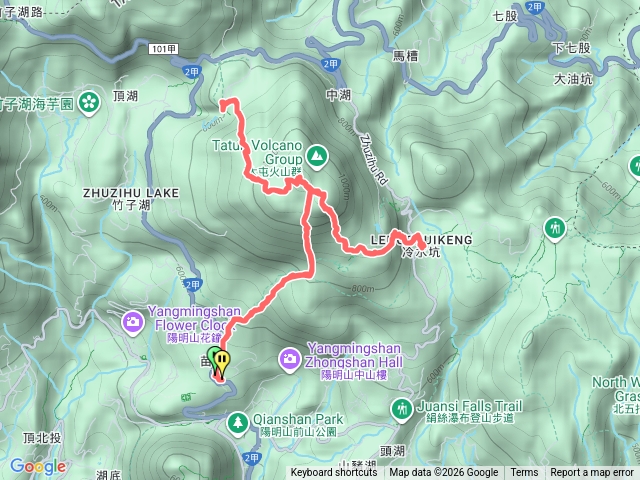Screen dimensions: 640x480
Task: Click the 馬槽 place label
Action: 405,56
